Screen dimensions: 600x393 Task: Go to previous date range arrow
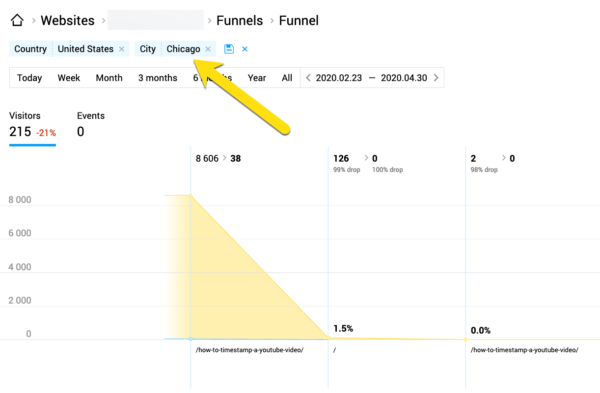[308, 78]
